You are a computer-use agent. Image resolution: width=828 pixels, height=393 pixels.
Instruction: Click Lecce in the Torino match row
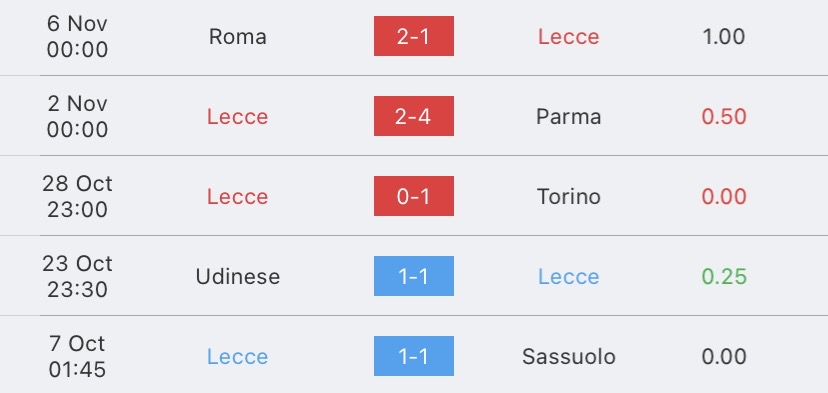(238, 196)
